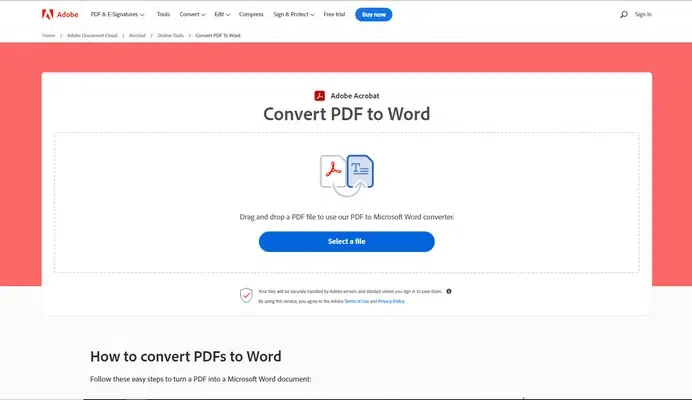Click the Adobe Acrobat label text
Viewport: 692px width, 400px height.
click(x=355, y=96)
